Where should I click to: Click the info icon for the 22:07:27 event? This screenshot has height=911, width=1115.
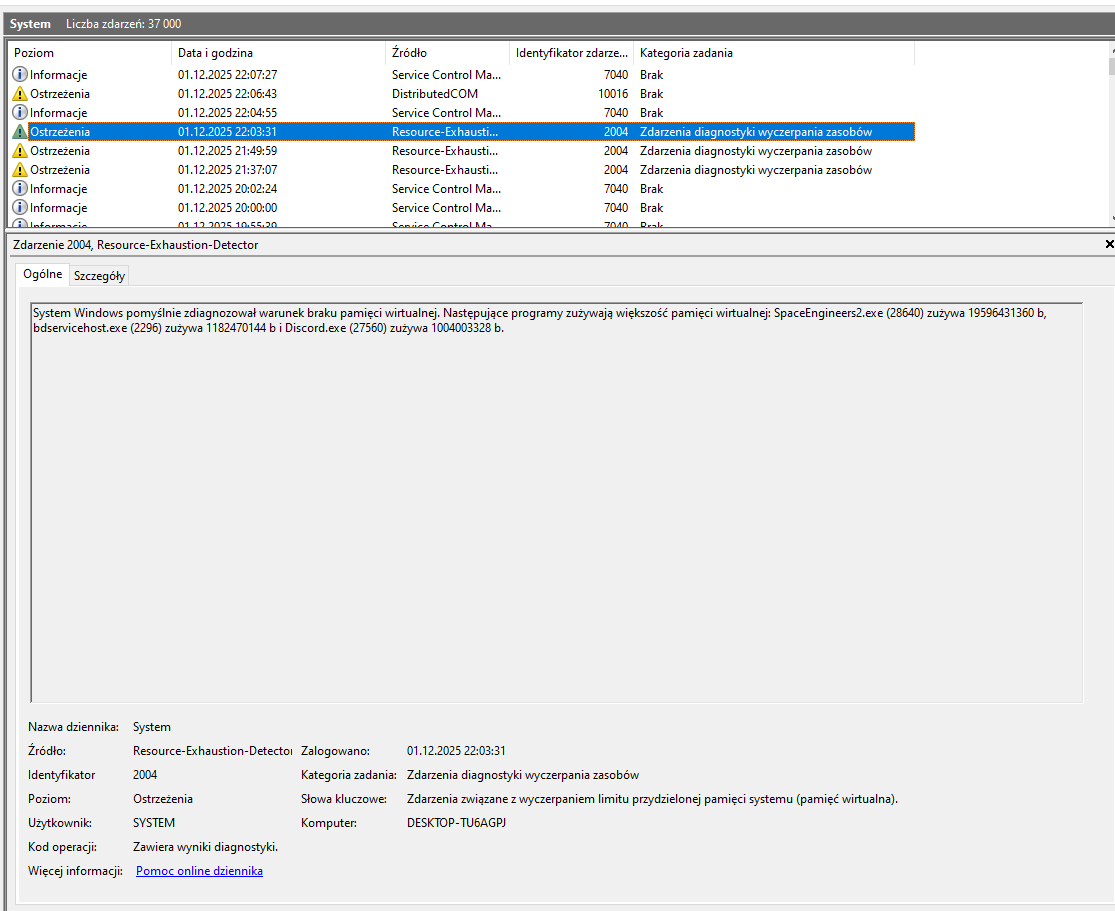pyautogui.click(x=20, y=75)
